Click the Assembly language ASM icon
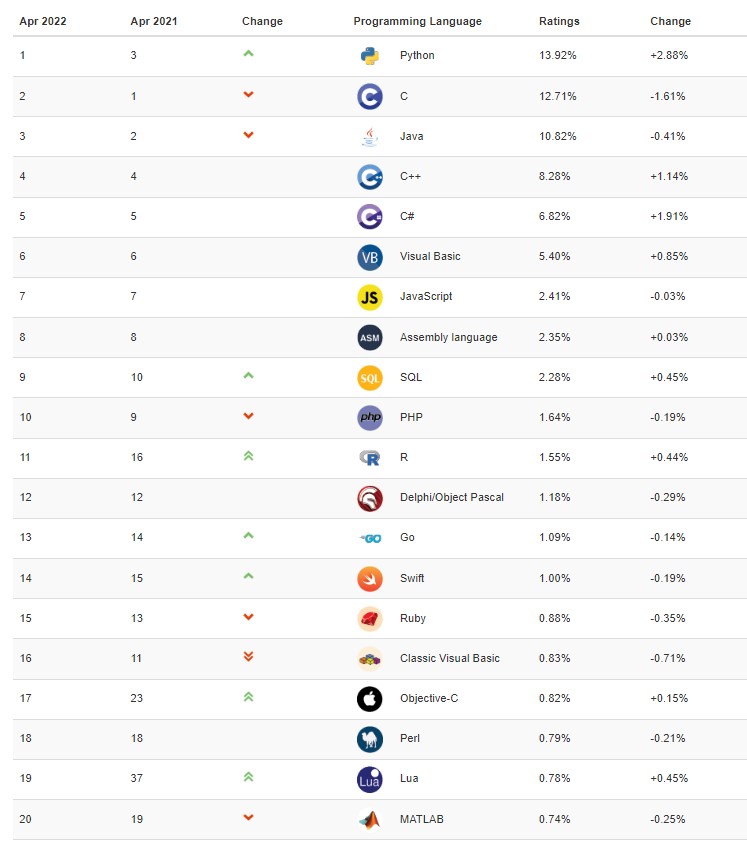The height and width of the screenshot is (844, 747). (x=370, y=337)
